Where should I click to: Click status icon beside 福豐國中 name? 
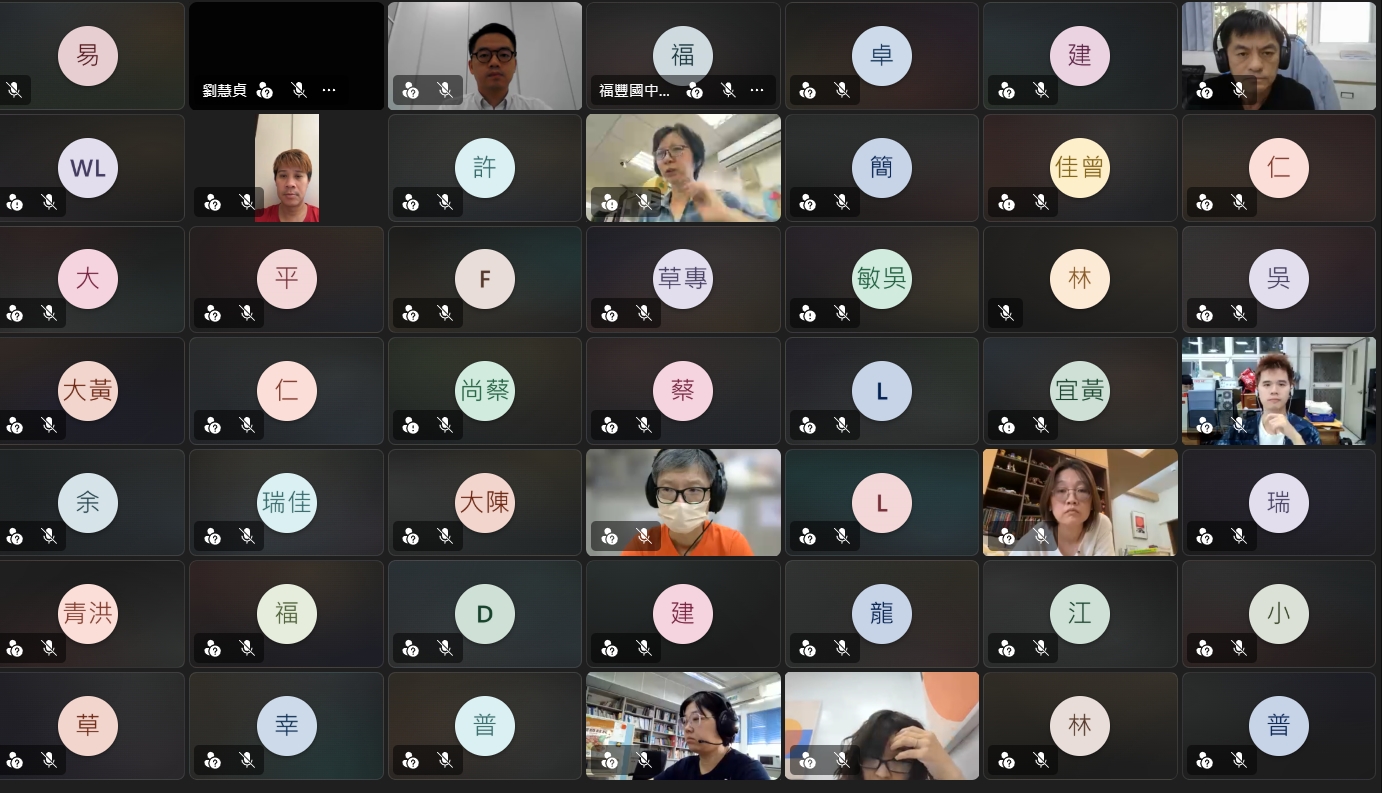(695, 90)
